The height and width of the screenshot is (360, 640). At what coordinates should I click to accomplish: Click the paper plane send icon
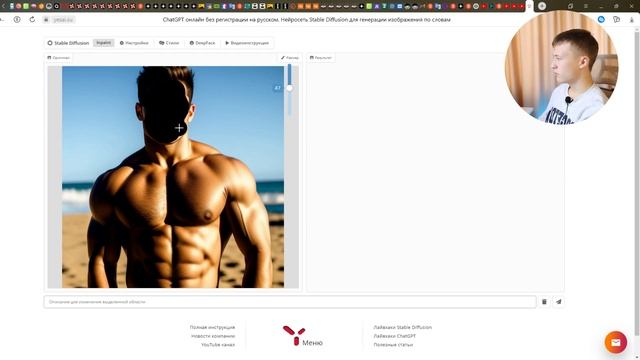(559, 302)
